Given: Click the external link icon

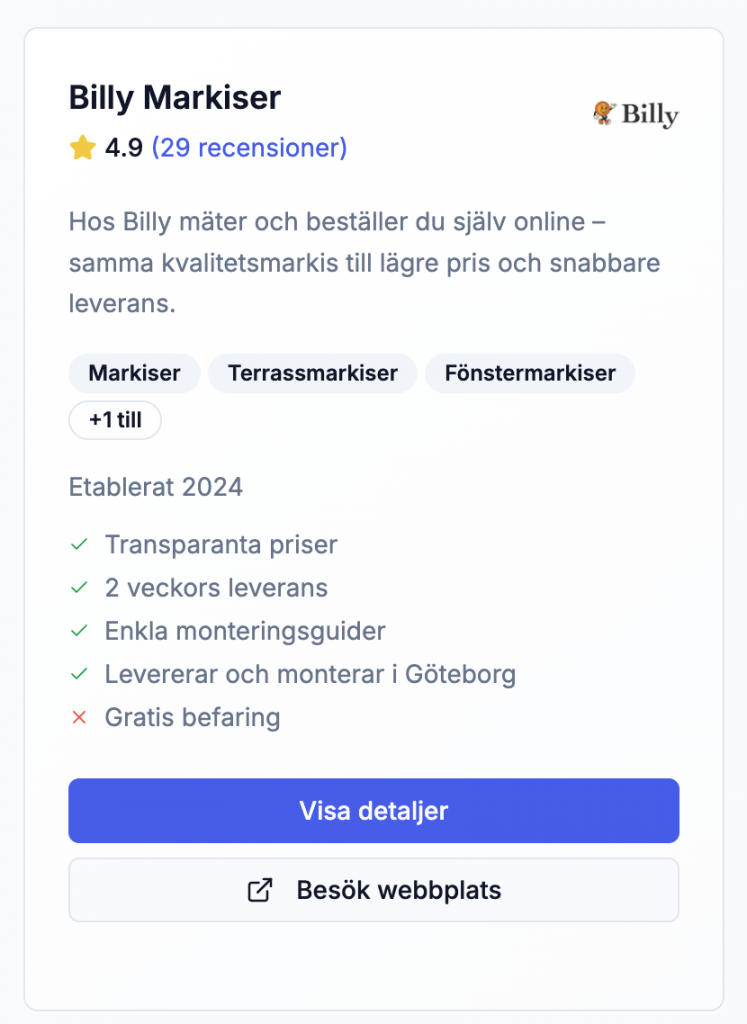Looking at the screenshot, I should pyautogui.click(x=260, y=889).
